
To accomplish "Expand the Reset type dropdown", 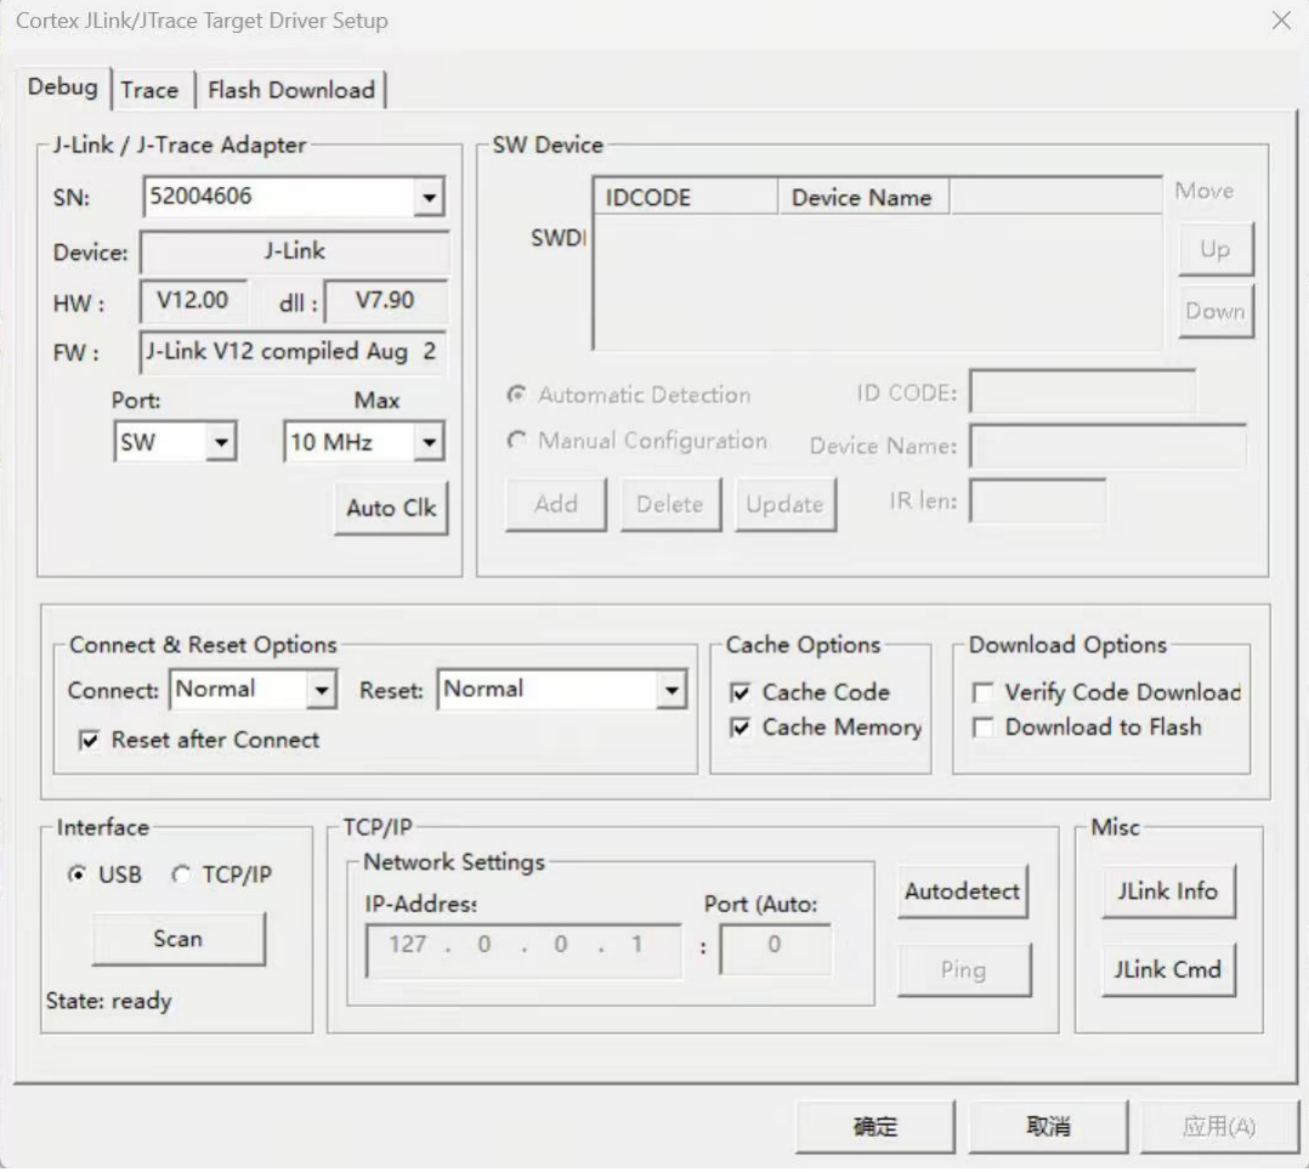I will tap(671, 690).
